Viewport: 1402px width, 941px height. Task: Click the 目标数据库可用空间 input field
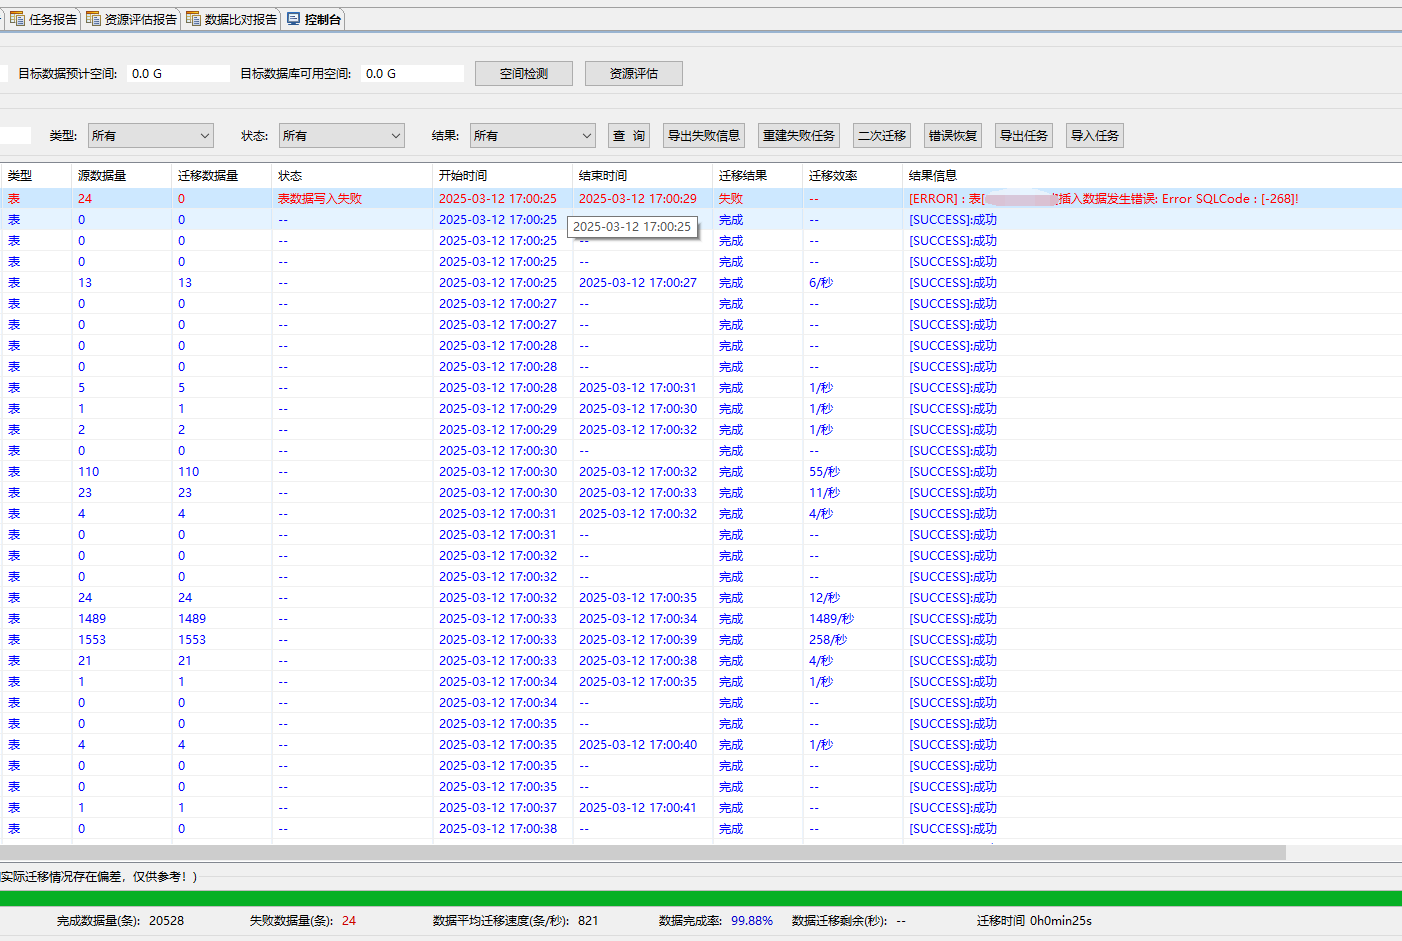point(411,72)
